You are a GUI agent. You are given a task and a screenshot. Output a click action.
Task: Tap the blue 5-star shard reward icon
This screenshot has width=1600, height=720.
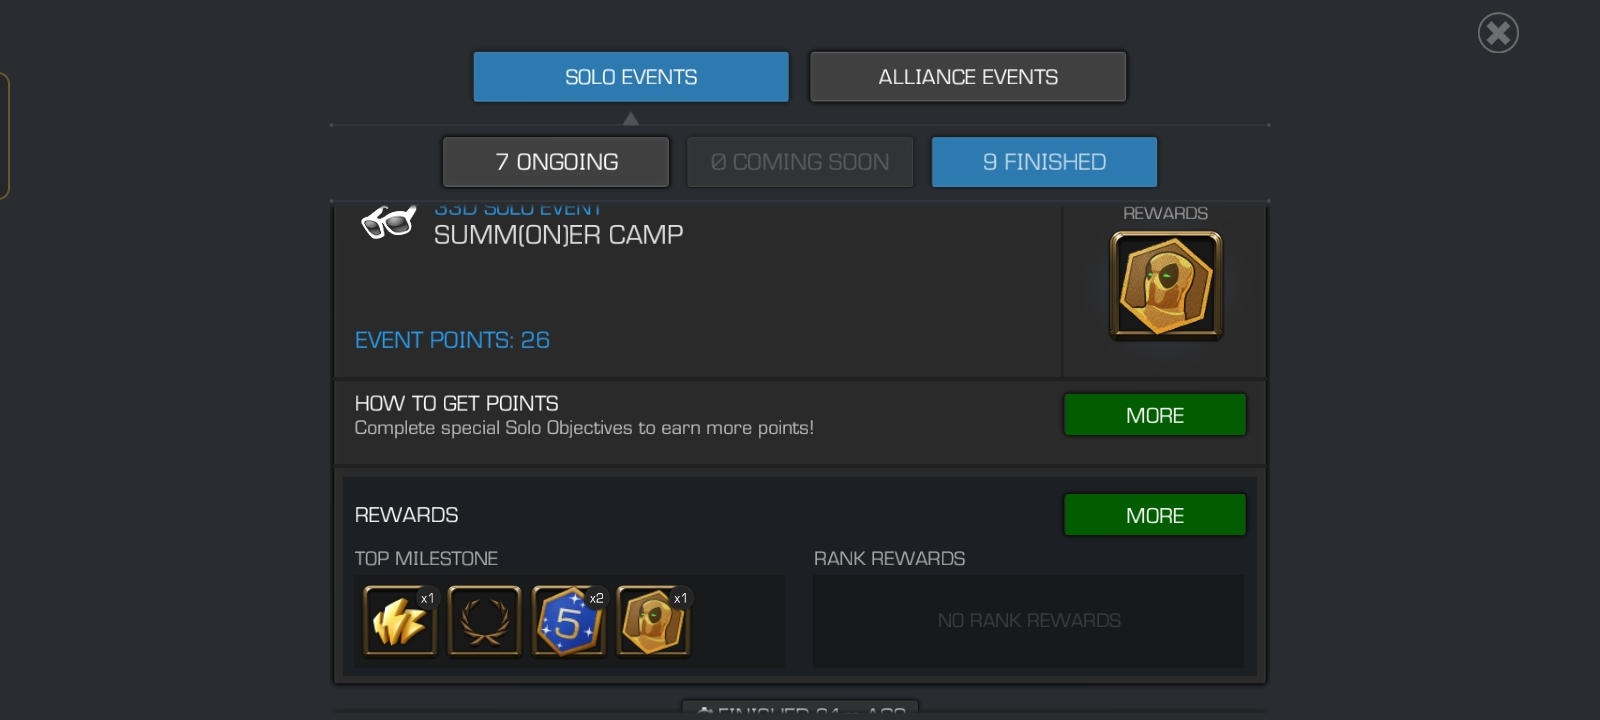pyautogui.click(x=569, y=621)
